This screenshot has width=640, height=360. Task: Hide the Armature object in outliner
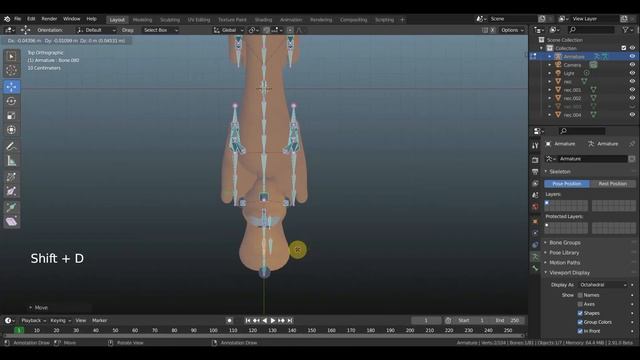[632, 56]
